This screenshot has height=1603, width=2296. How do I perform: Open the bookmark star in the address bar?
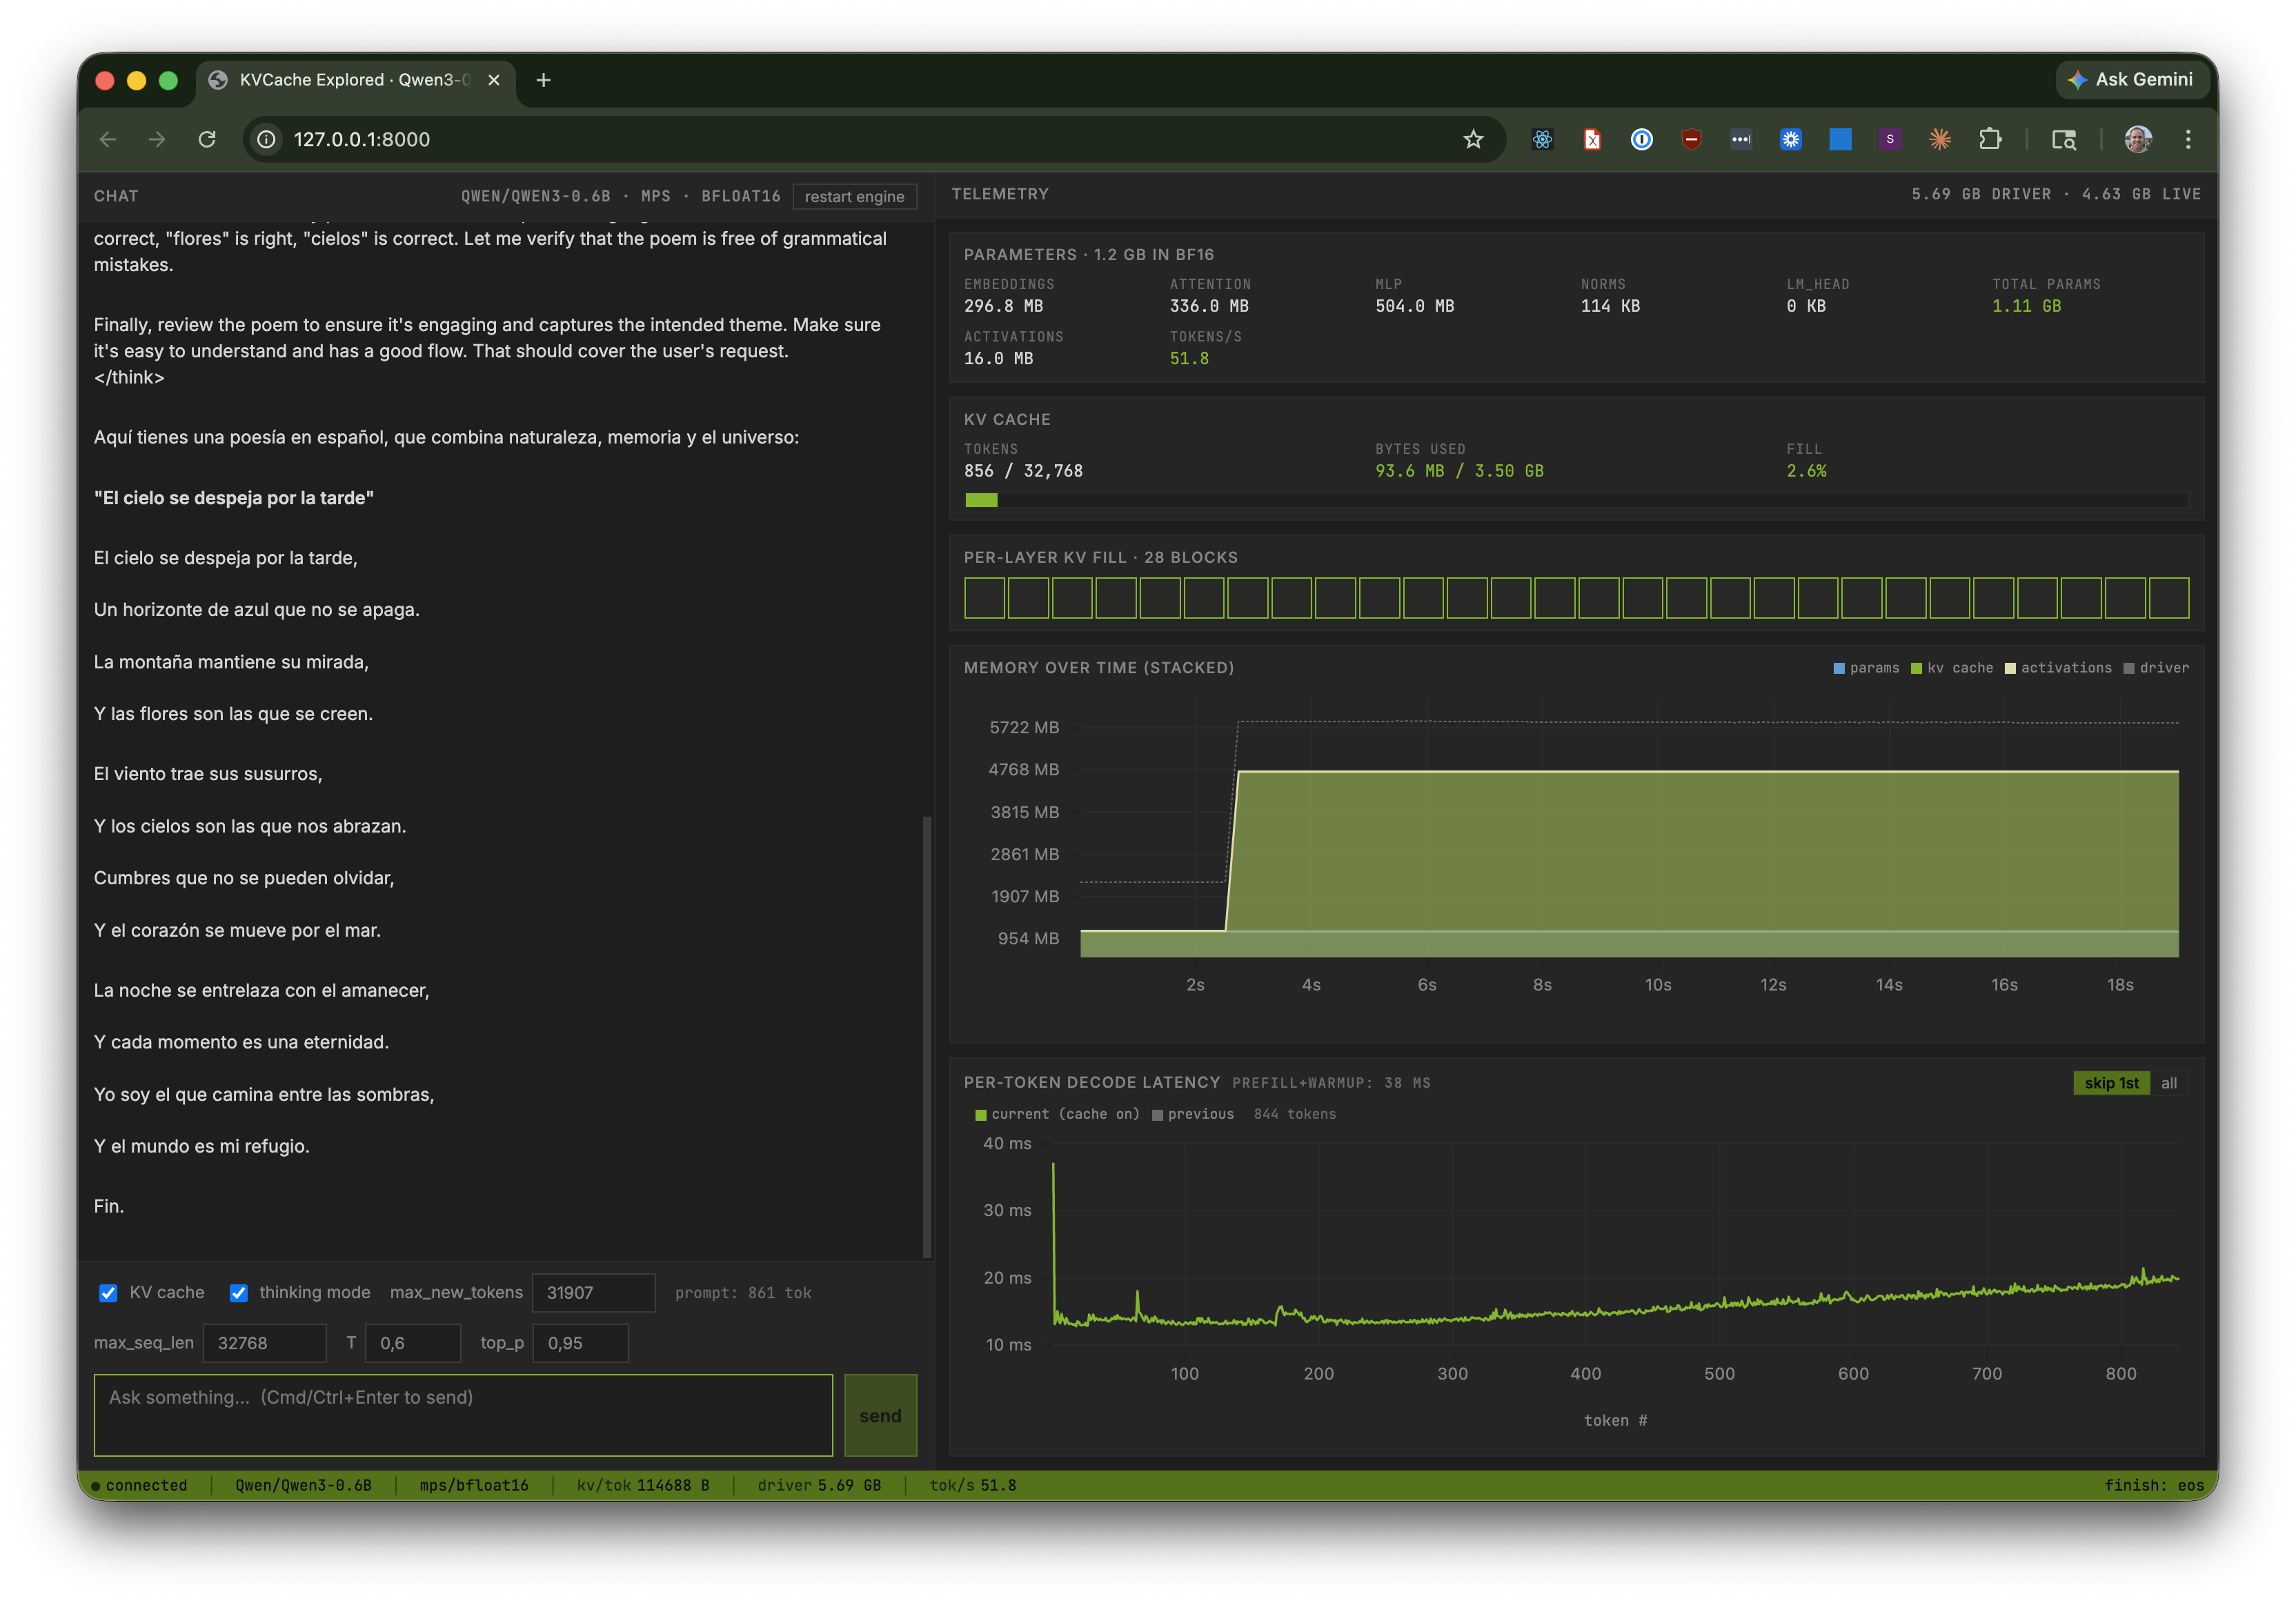coord(1474,139)
